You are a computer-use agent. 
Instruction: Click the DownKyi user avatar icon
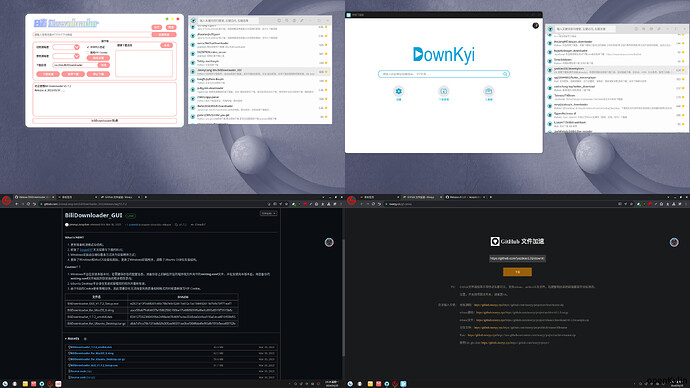536,26
